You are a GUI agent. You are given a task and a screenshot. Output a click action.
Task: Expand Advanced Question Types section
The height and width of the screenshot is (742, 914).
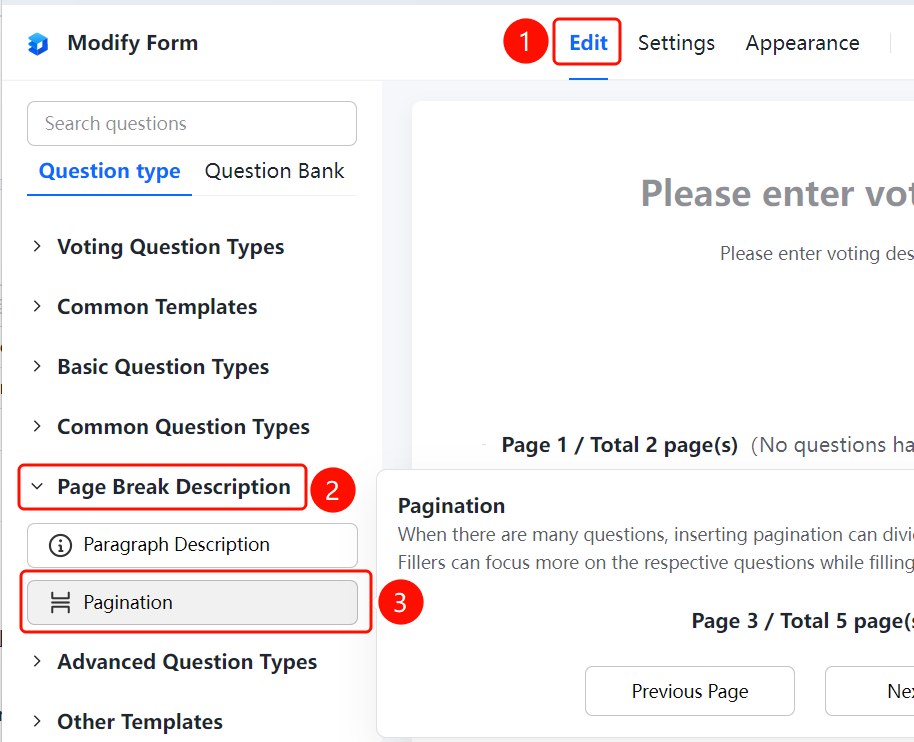(x=37, y=662)
